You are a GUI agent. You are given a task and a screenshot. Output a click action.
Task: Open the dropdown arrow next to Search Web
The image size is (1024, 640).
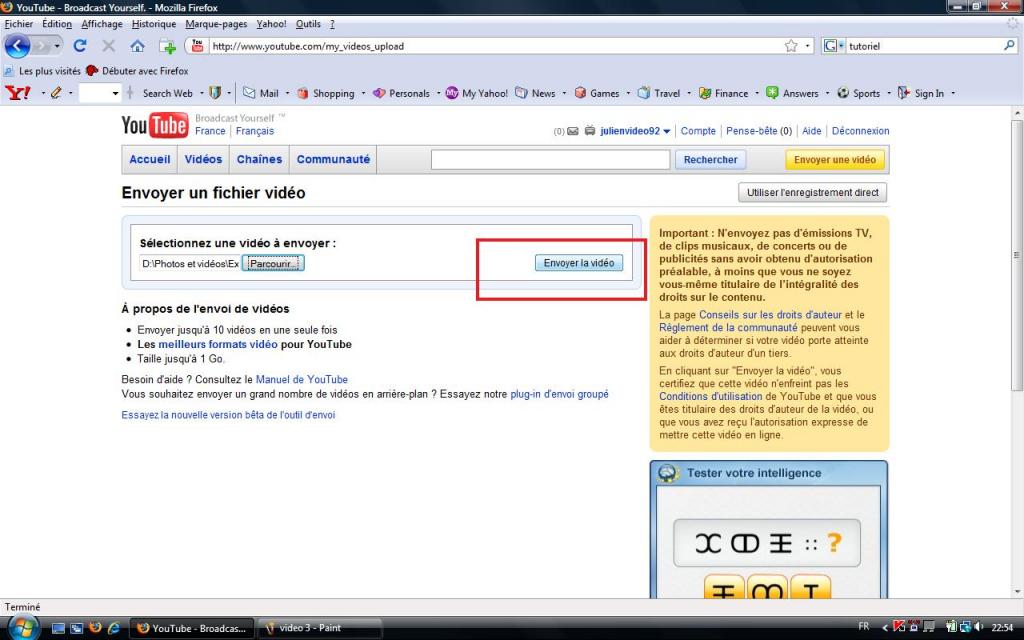pyautogui.click(x=202, y=93)
